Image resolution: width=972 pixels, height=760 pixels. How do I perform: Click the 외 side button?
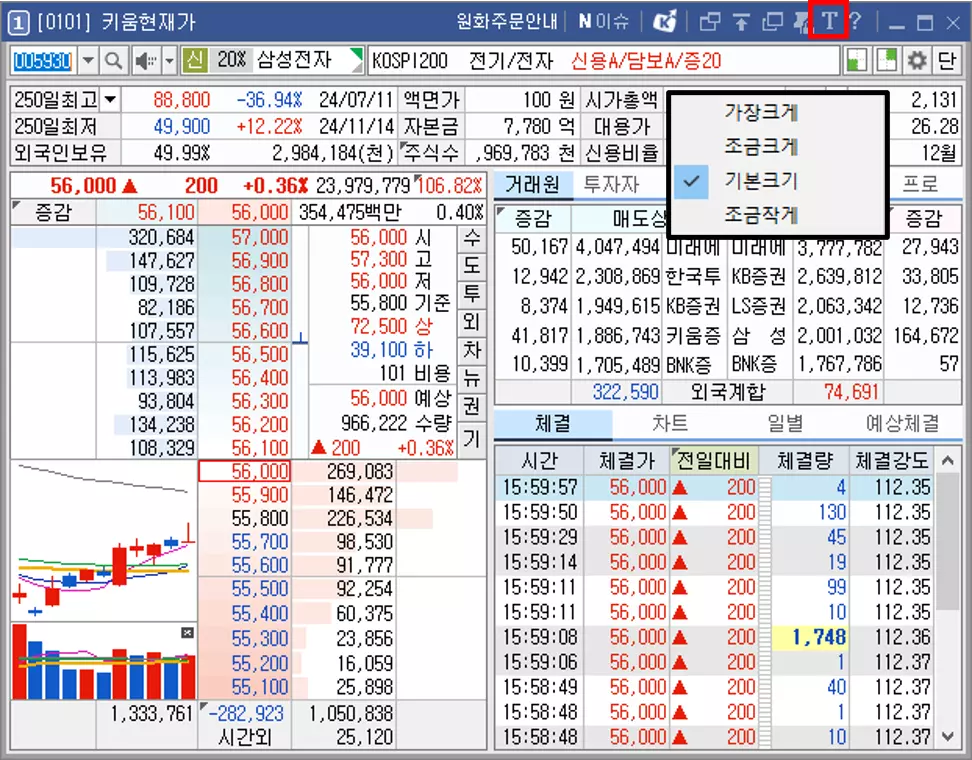click(x=472, y=322)
